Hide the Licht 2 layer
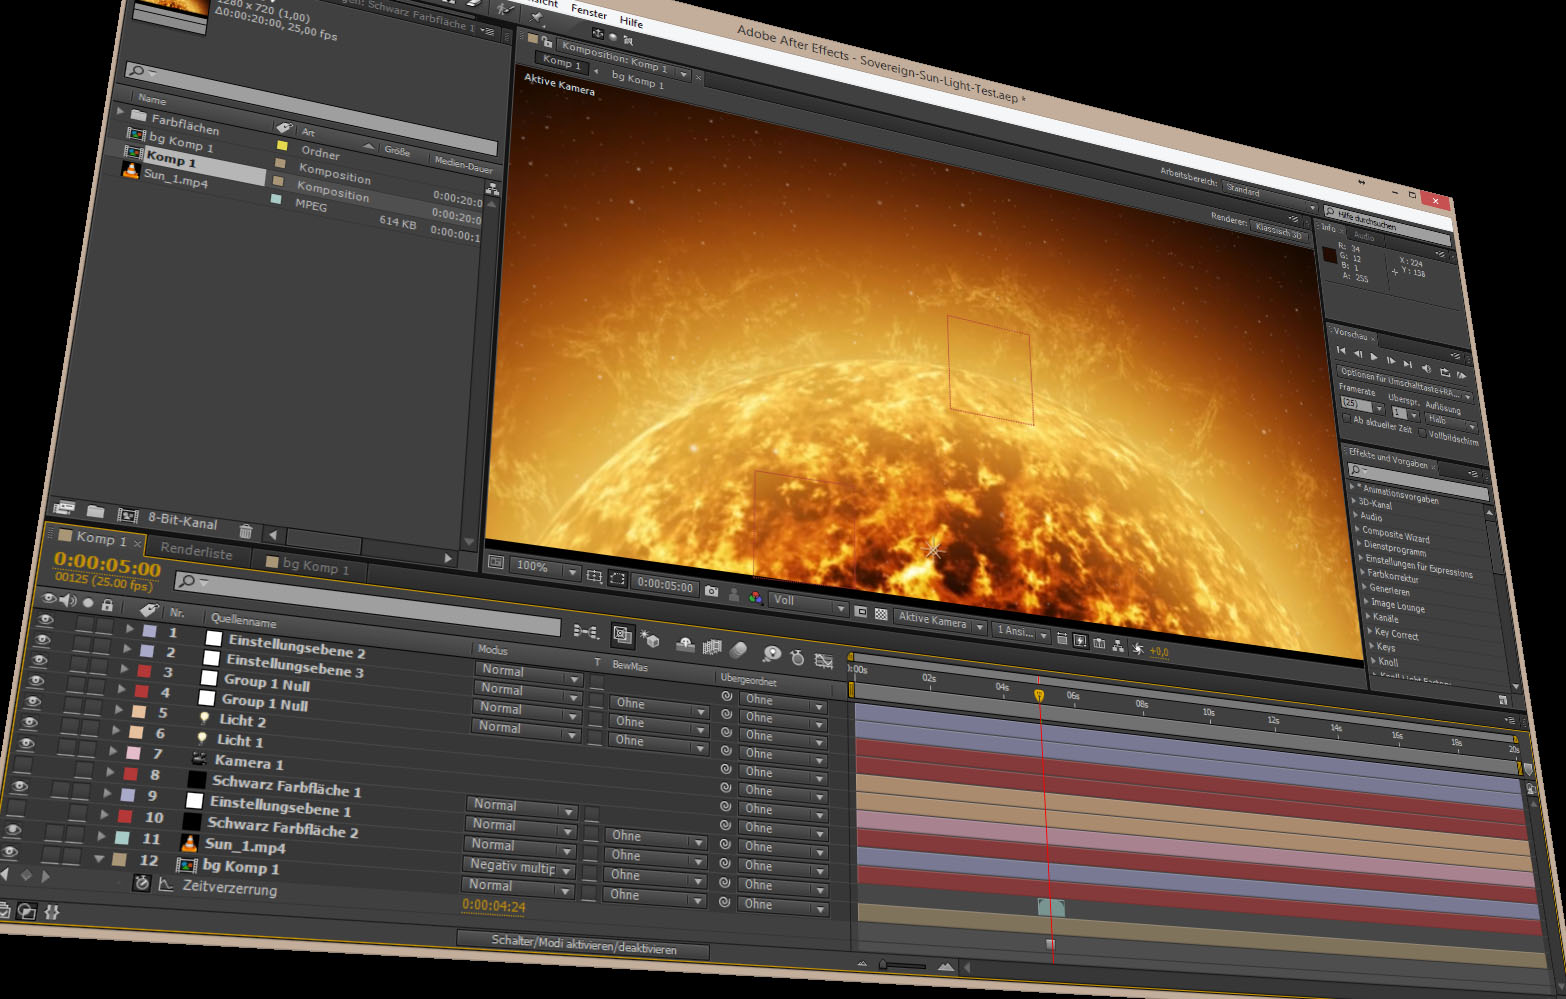1566x999 pixels. (31, 702)
